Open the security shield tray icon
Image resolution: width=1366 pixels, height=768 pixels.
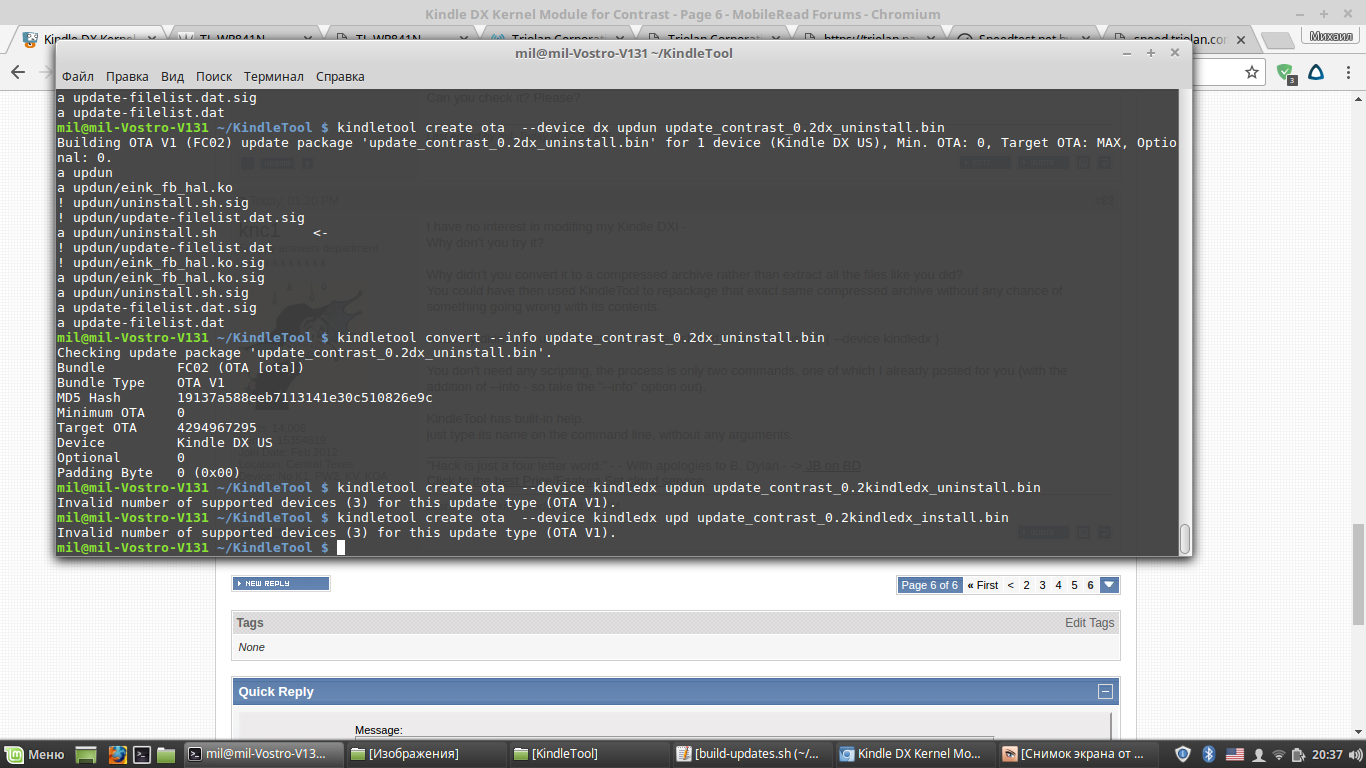pyautogui.click(x=1183, y=754)
